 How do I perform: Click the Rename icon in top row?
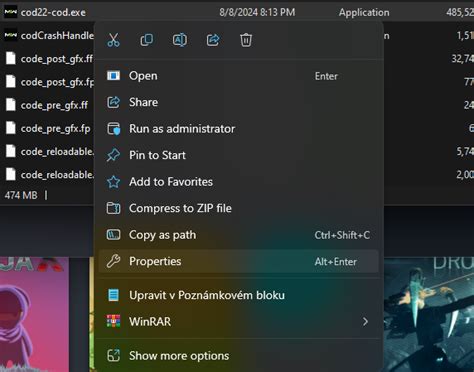point(180,40)
